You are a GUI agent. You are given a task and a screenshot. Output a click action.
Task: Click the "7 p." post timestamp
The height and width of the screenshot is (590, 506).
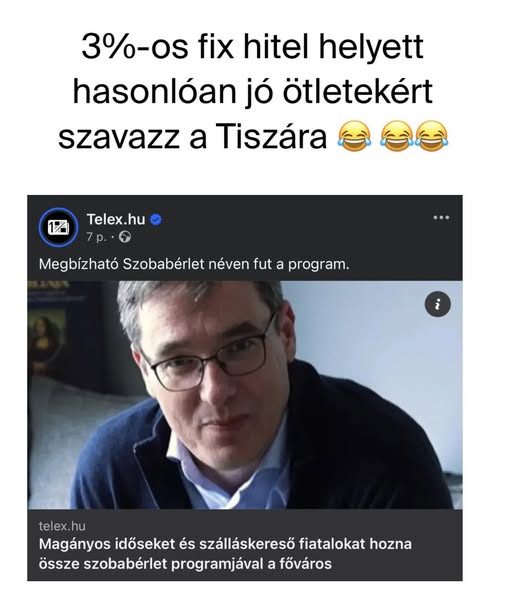pyautogui.click(x=96, y=237)
